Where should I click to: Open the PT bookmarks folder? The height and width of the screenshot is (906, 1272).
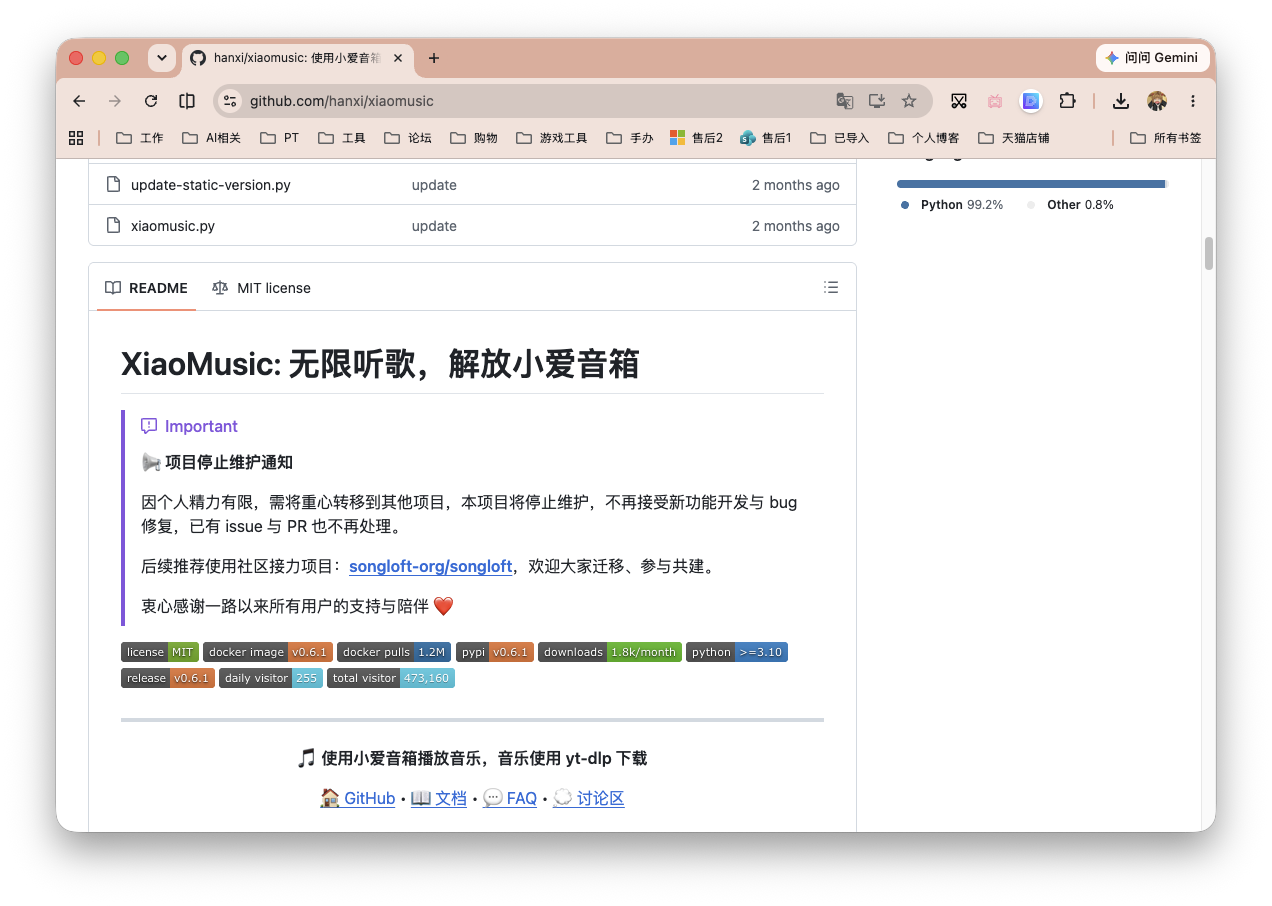280,138
